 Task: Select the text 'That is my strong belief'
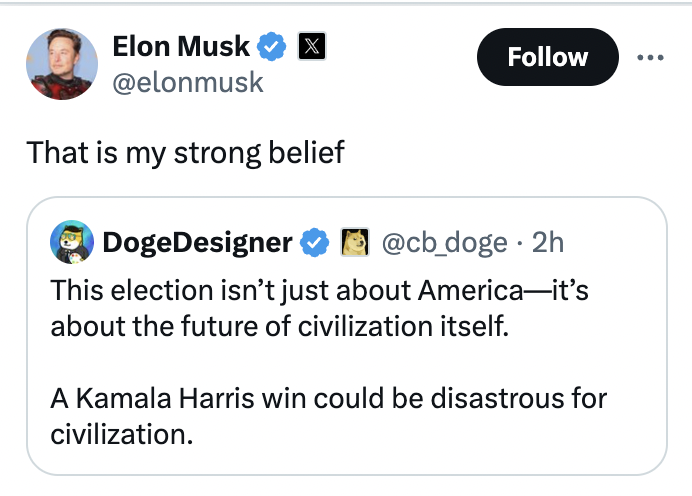coord(185,153)
